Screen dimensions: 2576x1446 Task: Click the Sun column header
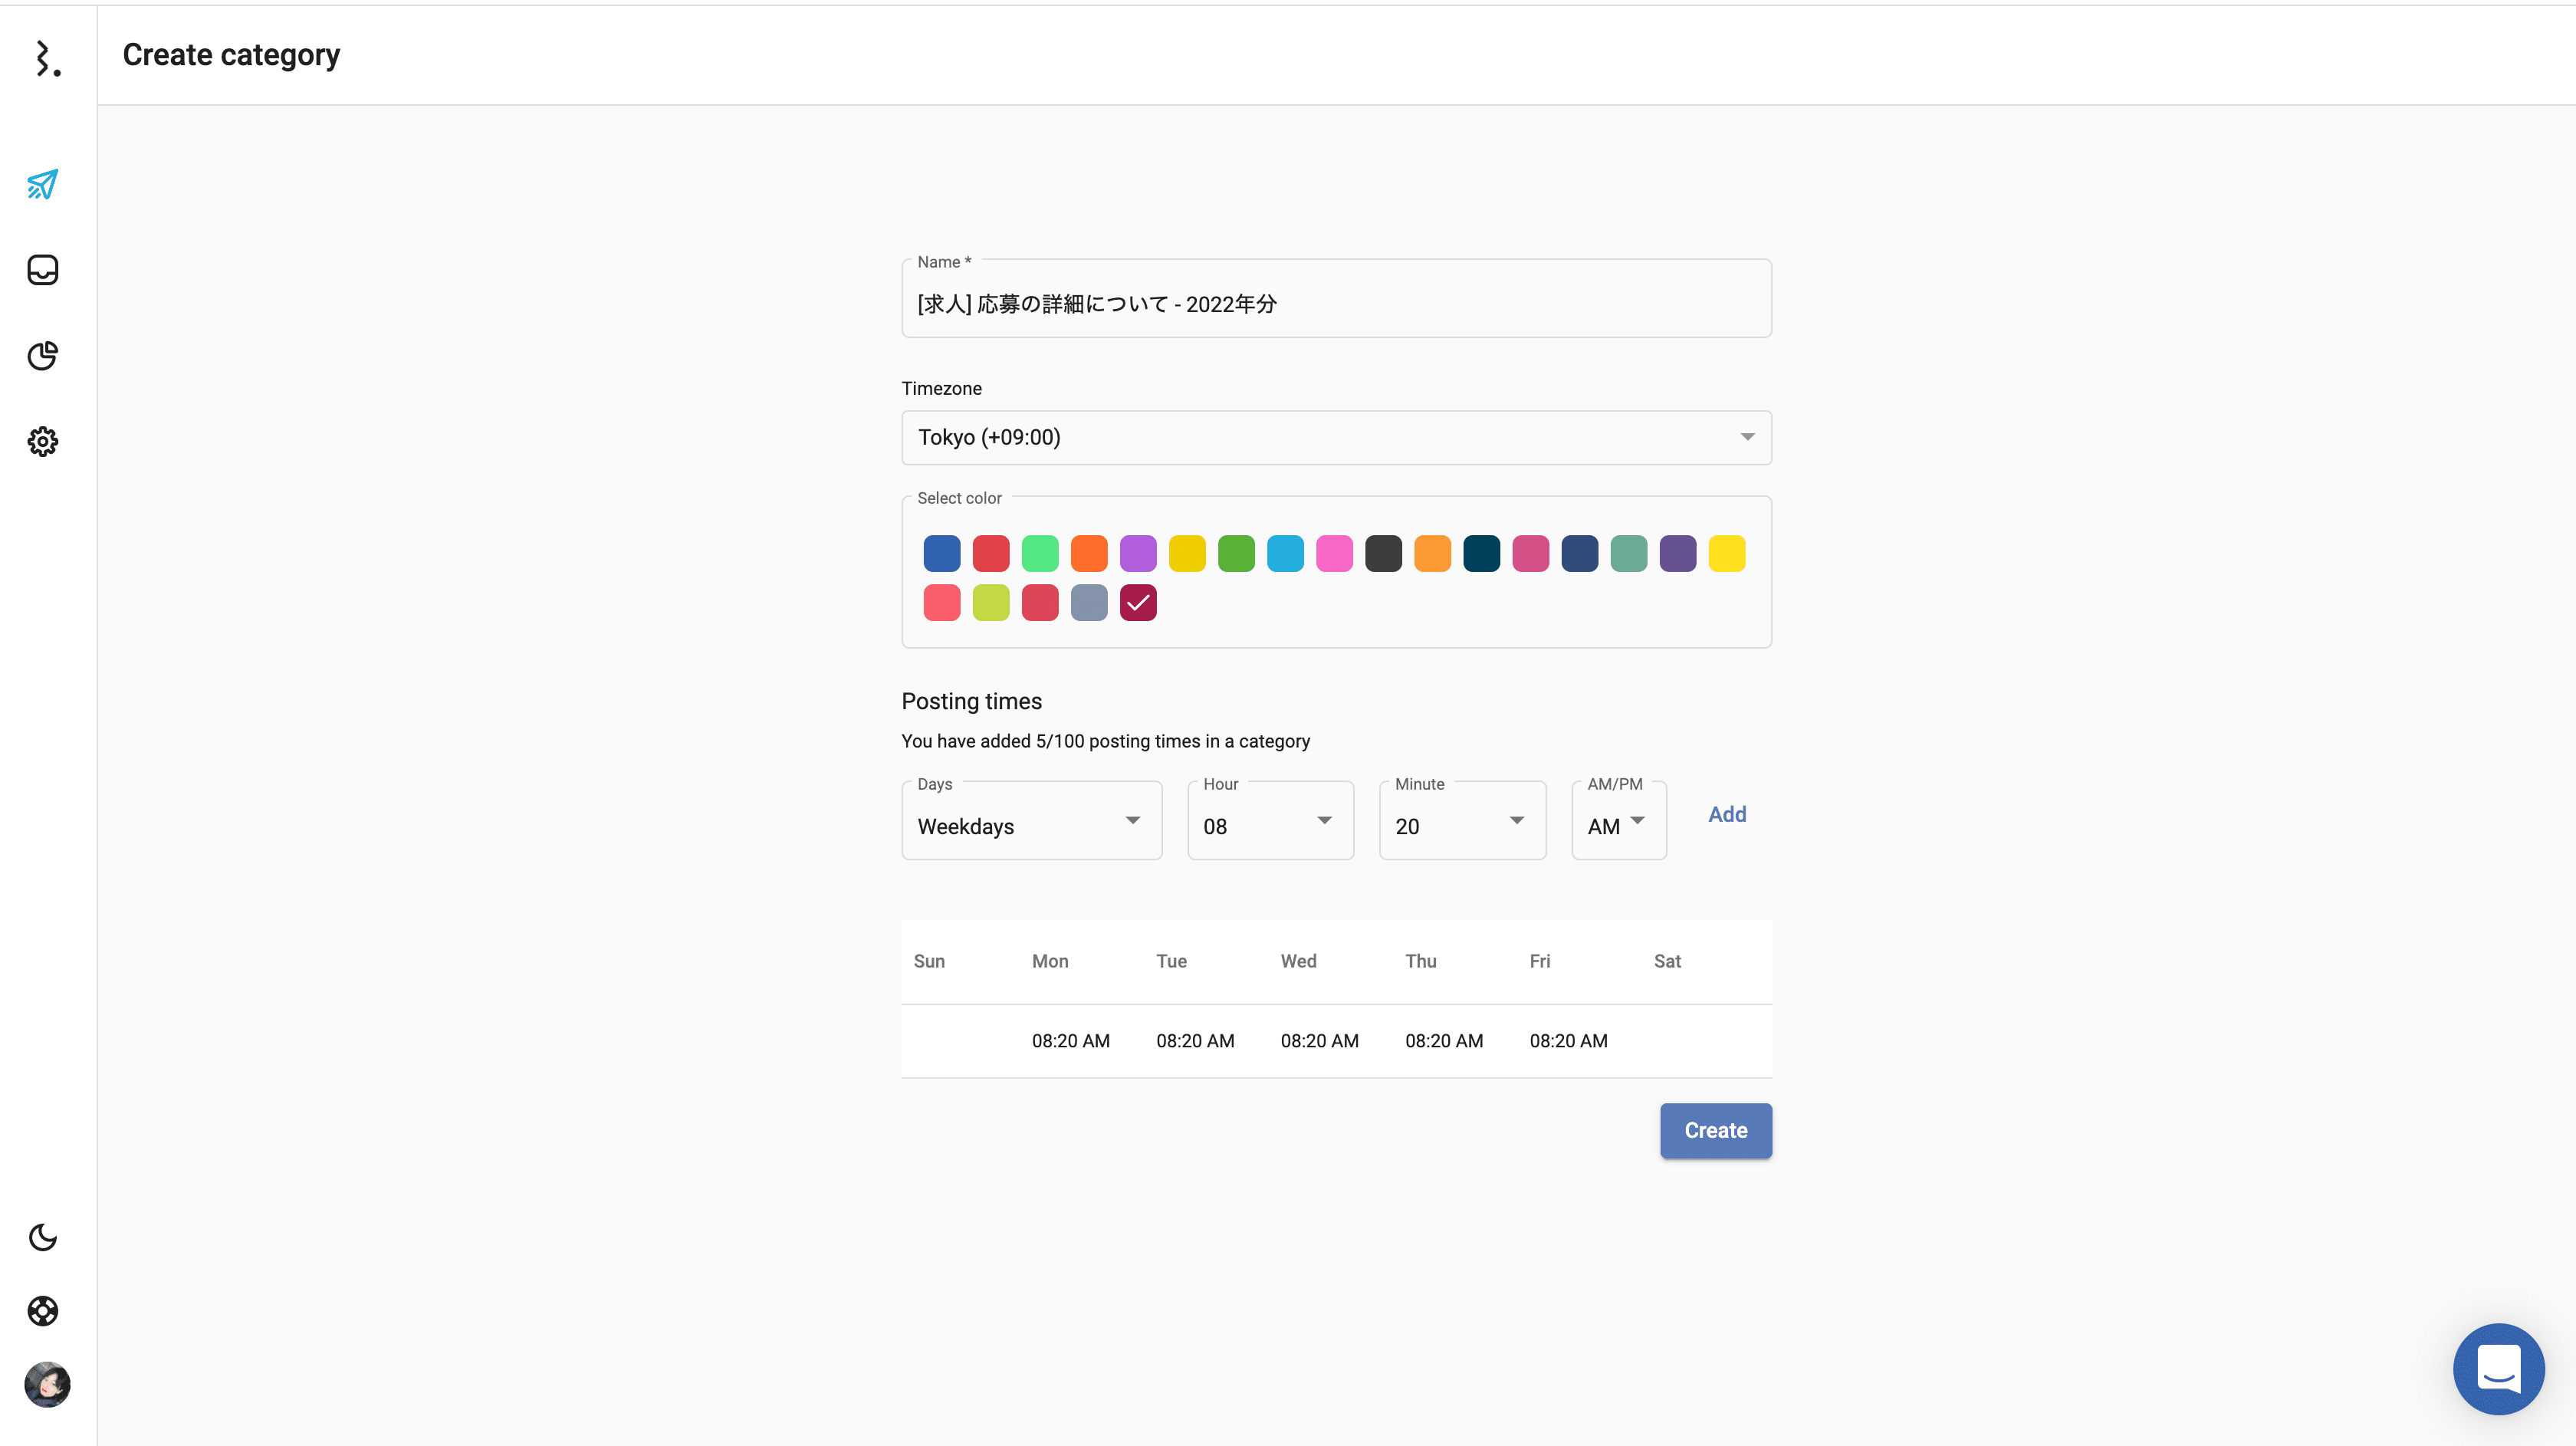929,961
